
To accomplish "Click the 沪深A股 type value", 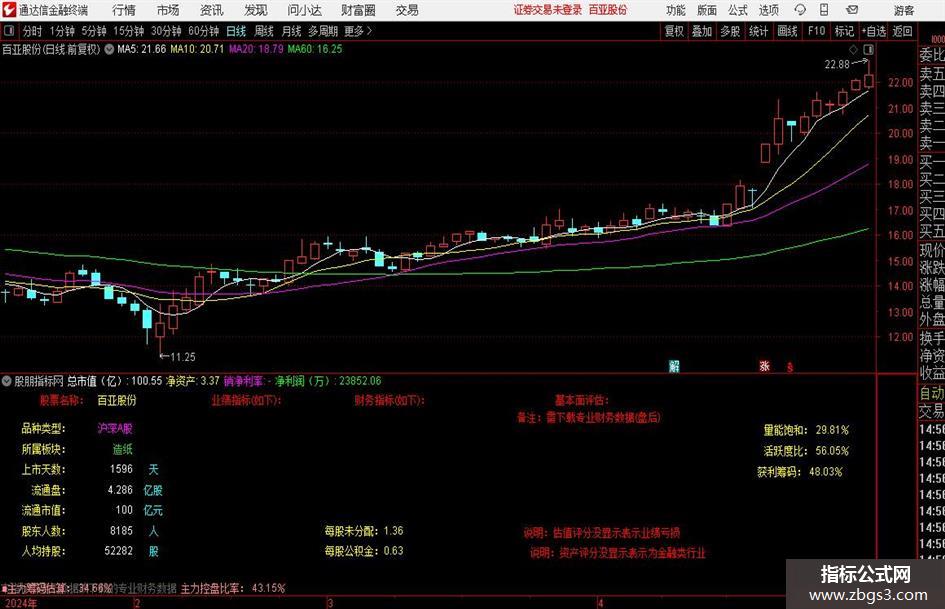I will pos(115,429).
